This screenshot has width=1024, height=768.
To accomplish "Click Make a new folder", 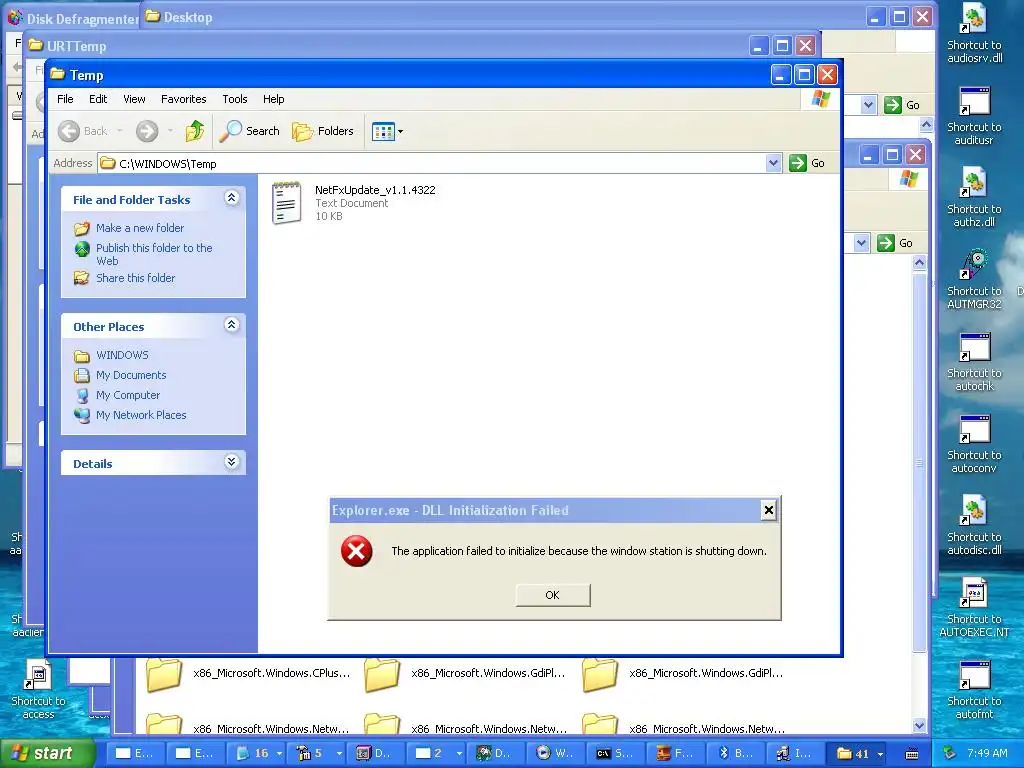I will coord(140,228).
